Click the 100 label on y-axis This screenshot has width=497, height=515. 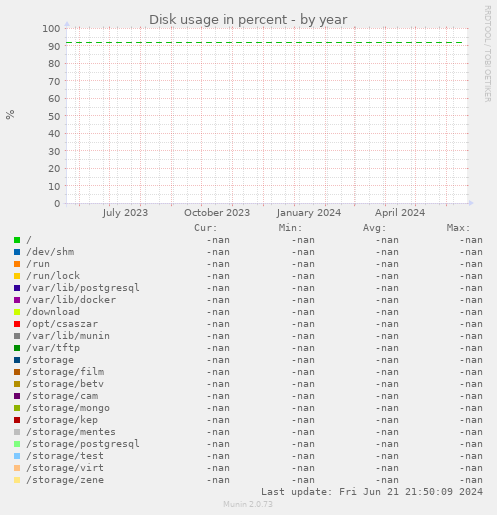pos(51,28)
